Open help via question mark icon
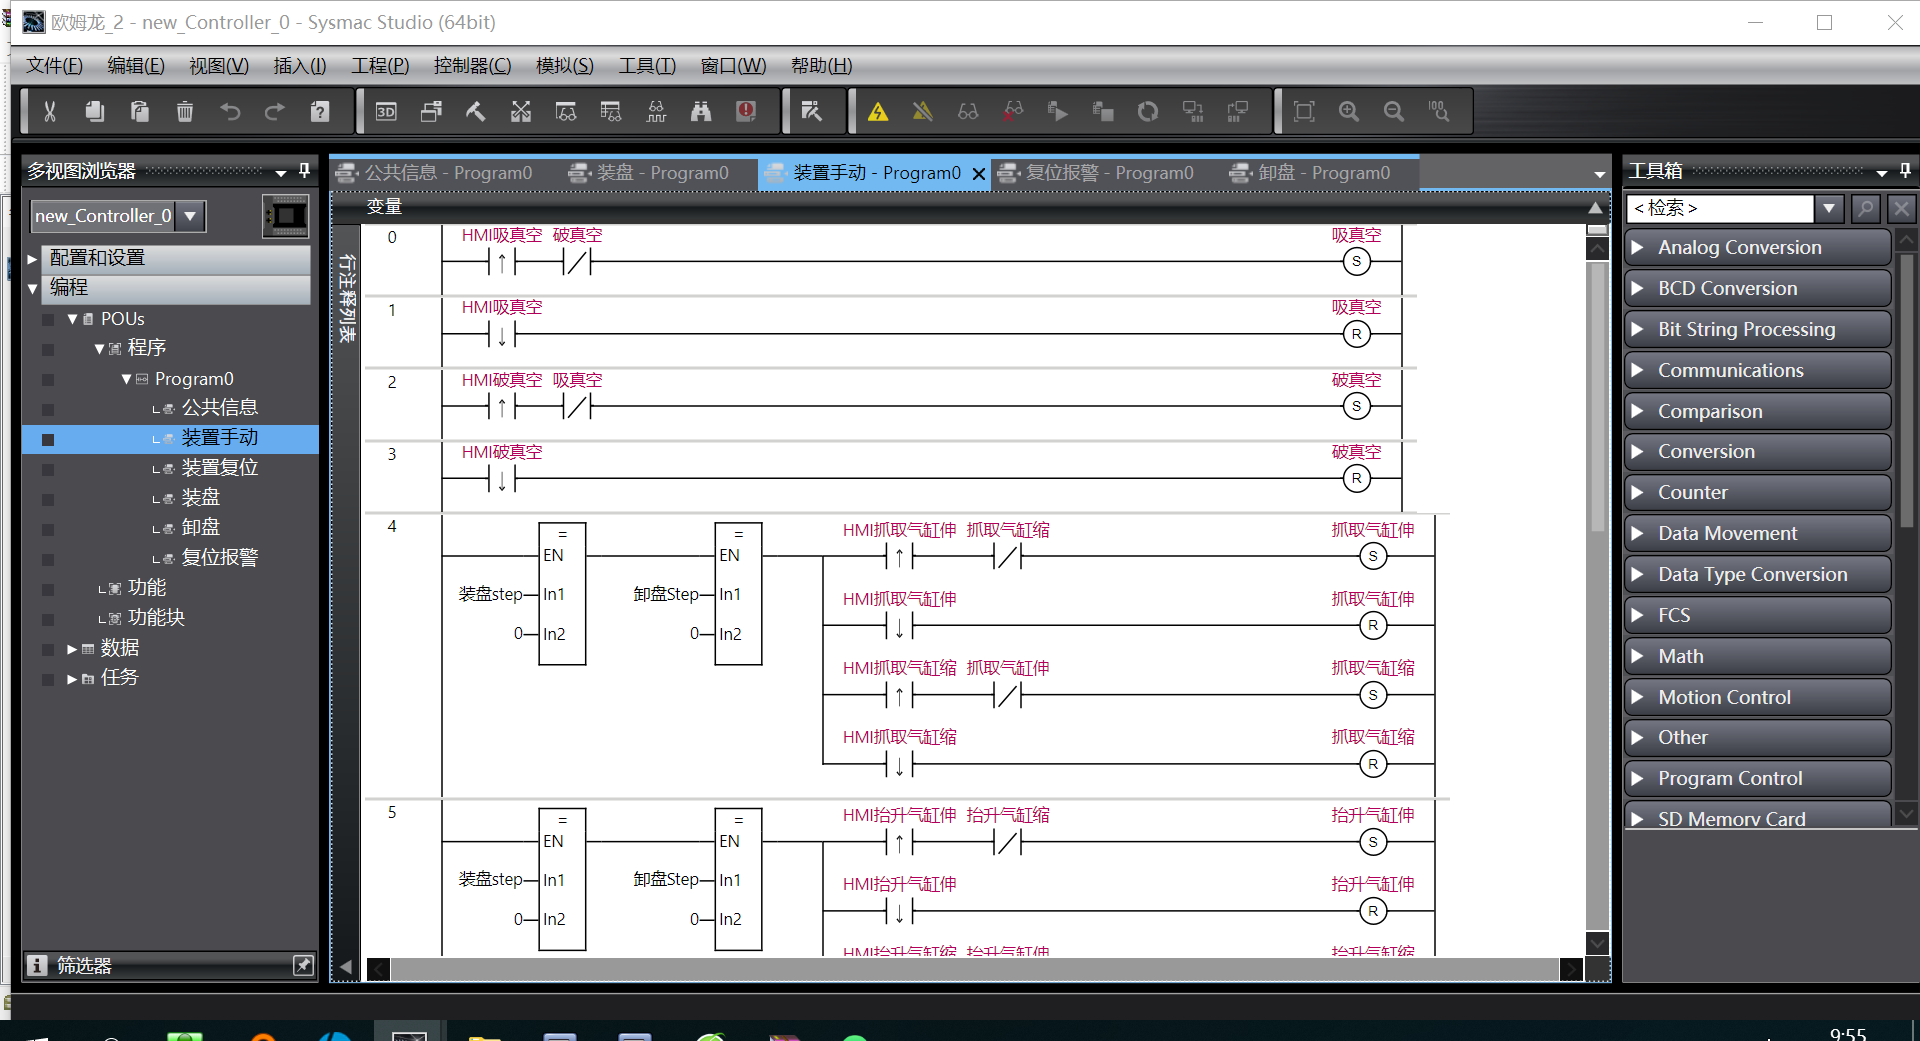The height and width of the screenshot is (1041, 1920). click(x=320, y=111)
